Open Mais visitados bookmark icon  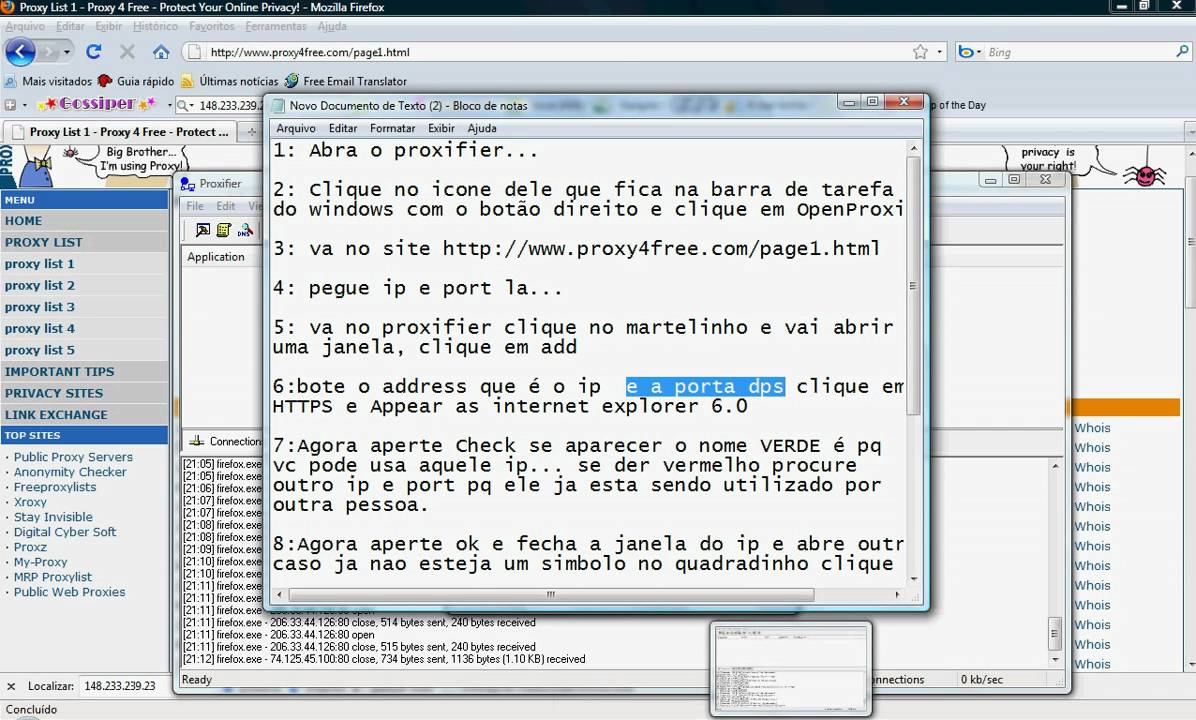pyautogui.click(x=11, y=81)
